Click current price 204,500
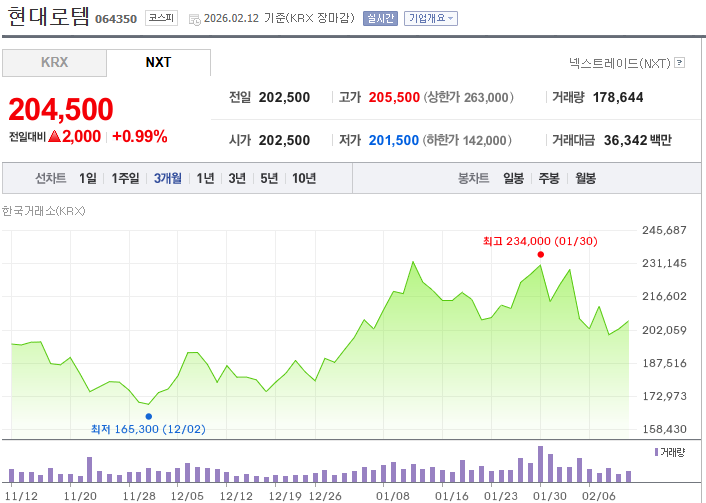This screenshot has height=503, width=706. click(x=61, y=109)
